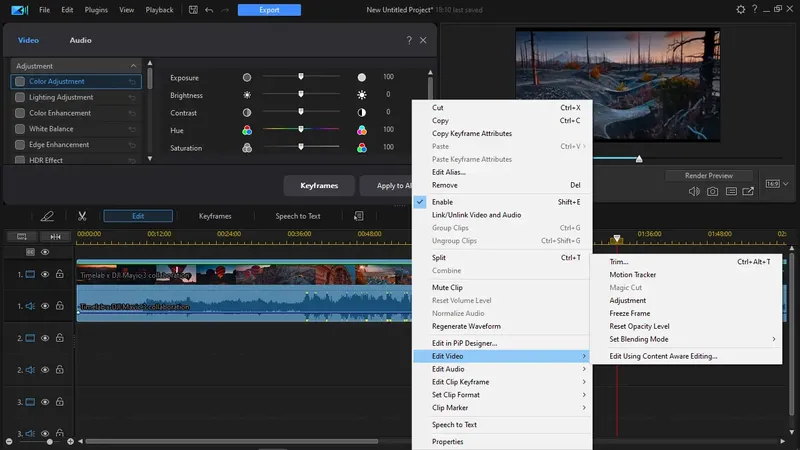Click the Exposure slider handle
The width and height of the screenshot is (800, 450).
tap(301, 77)
